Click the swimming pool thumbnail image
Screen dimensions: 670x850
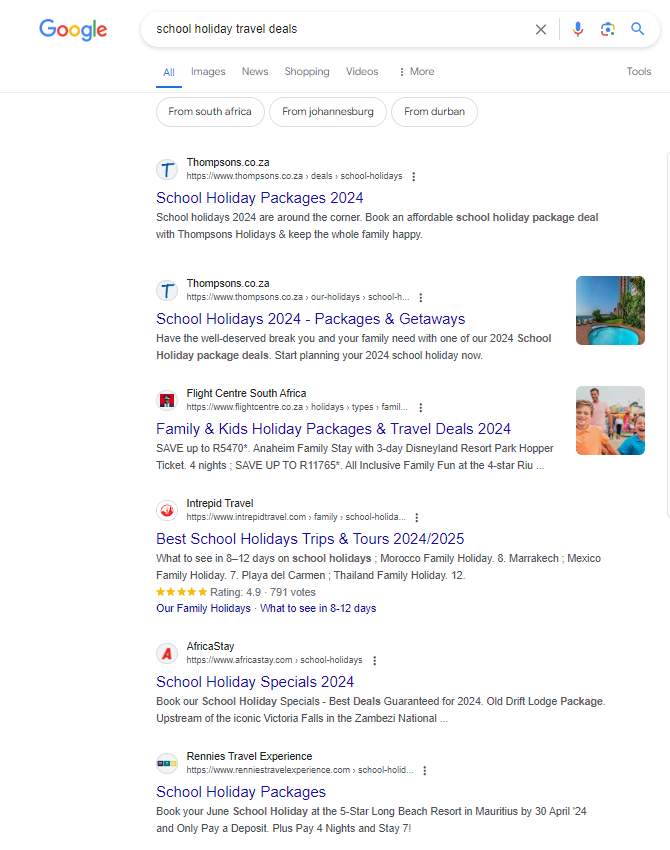(610, 311)
